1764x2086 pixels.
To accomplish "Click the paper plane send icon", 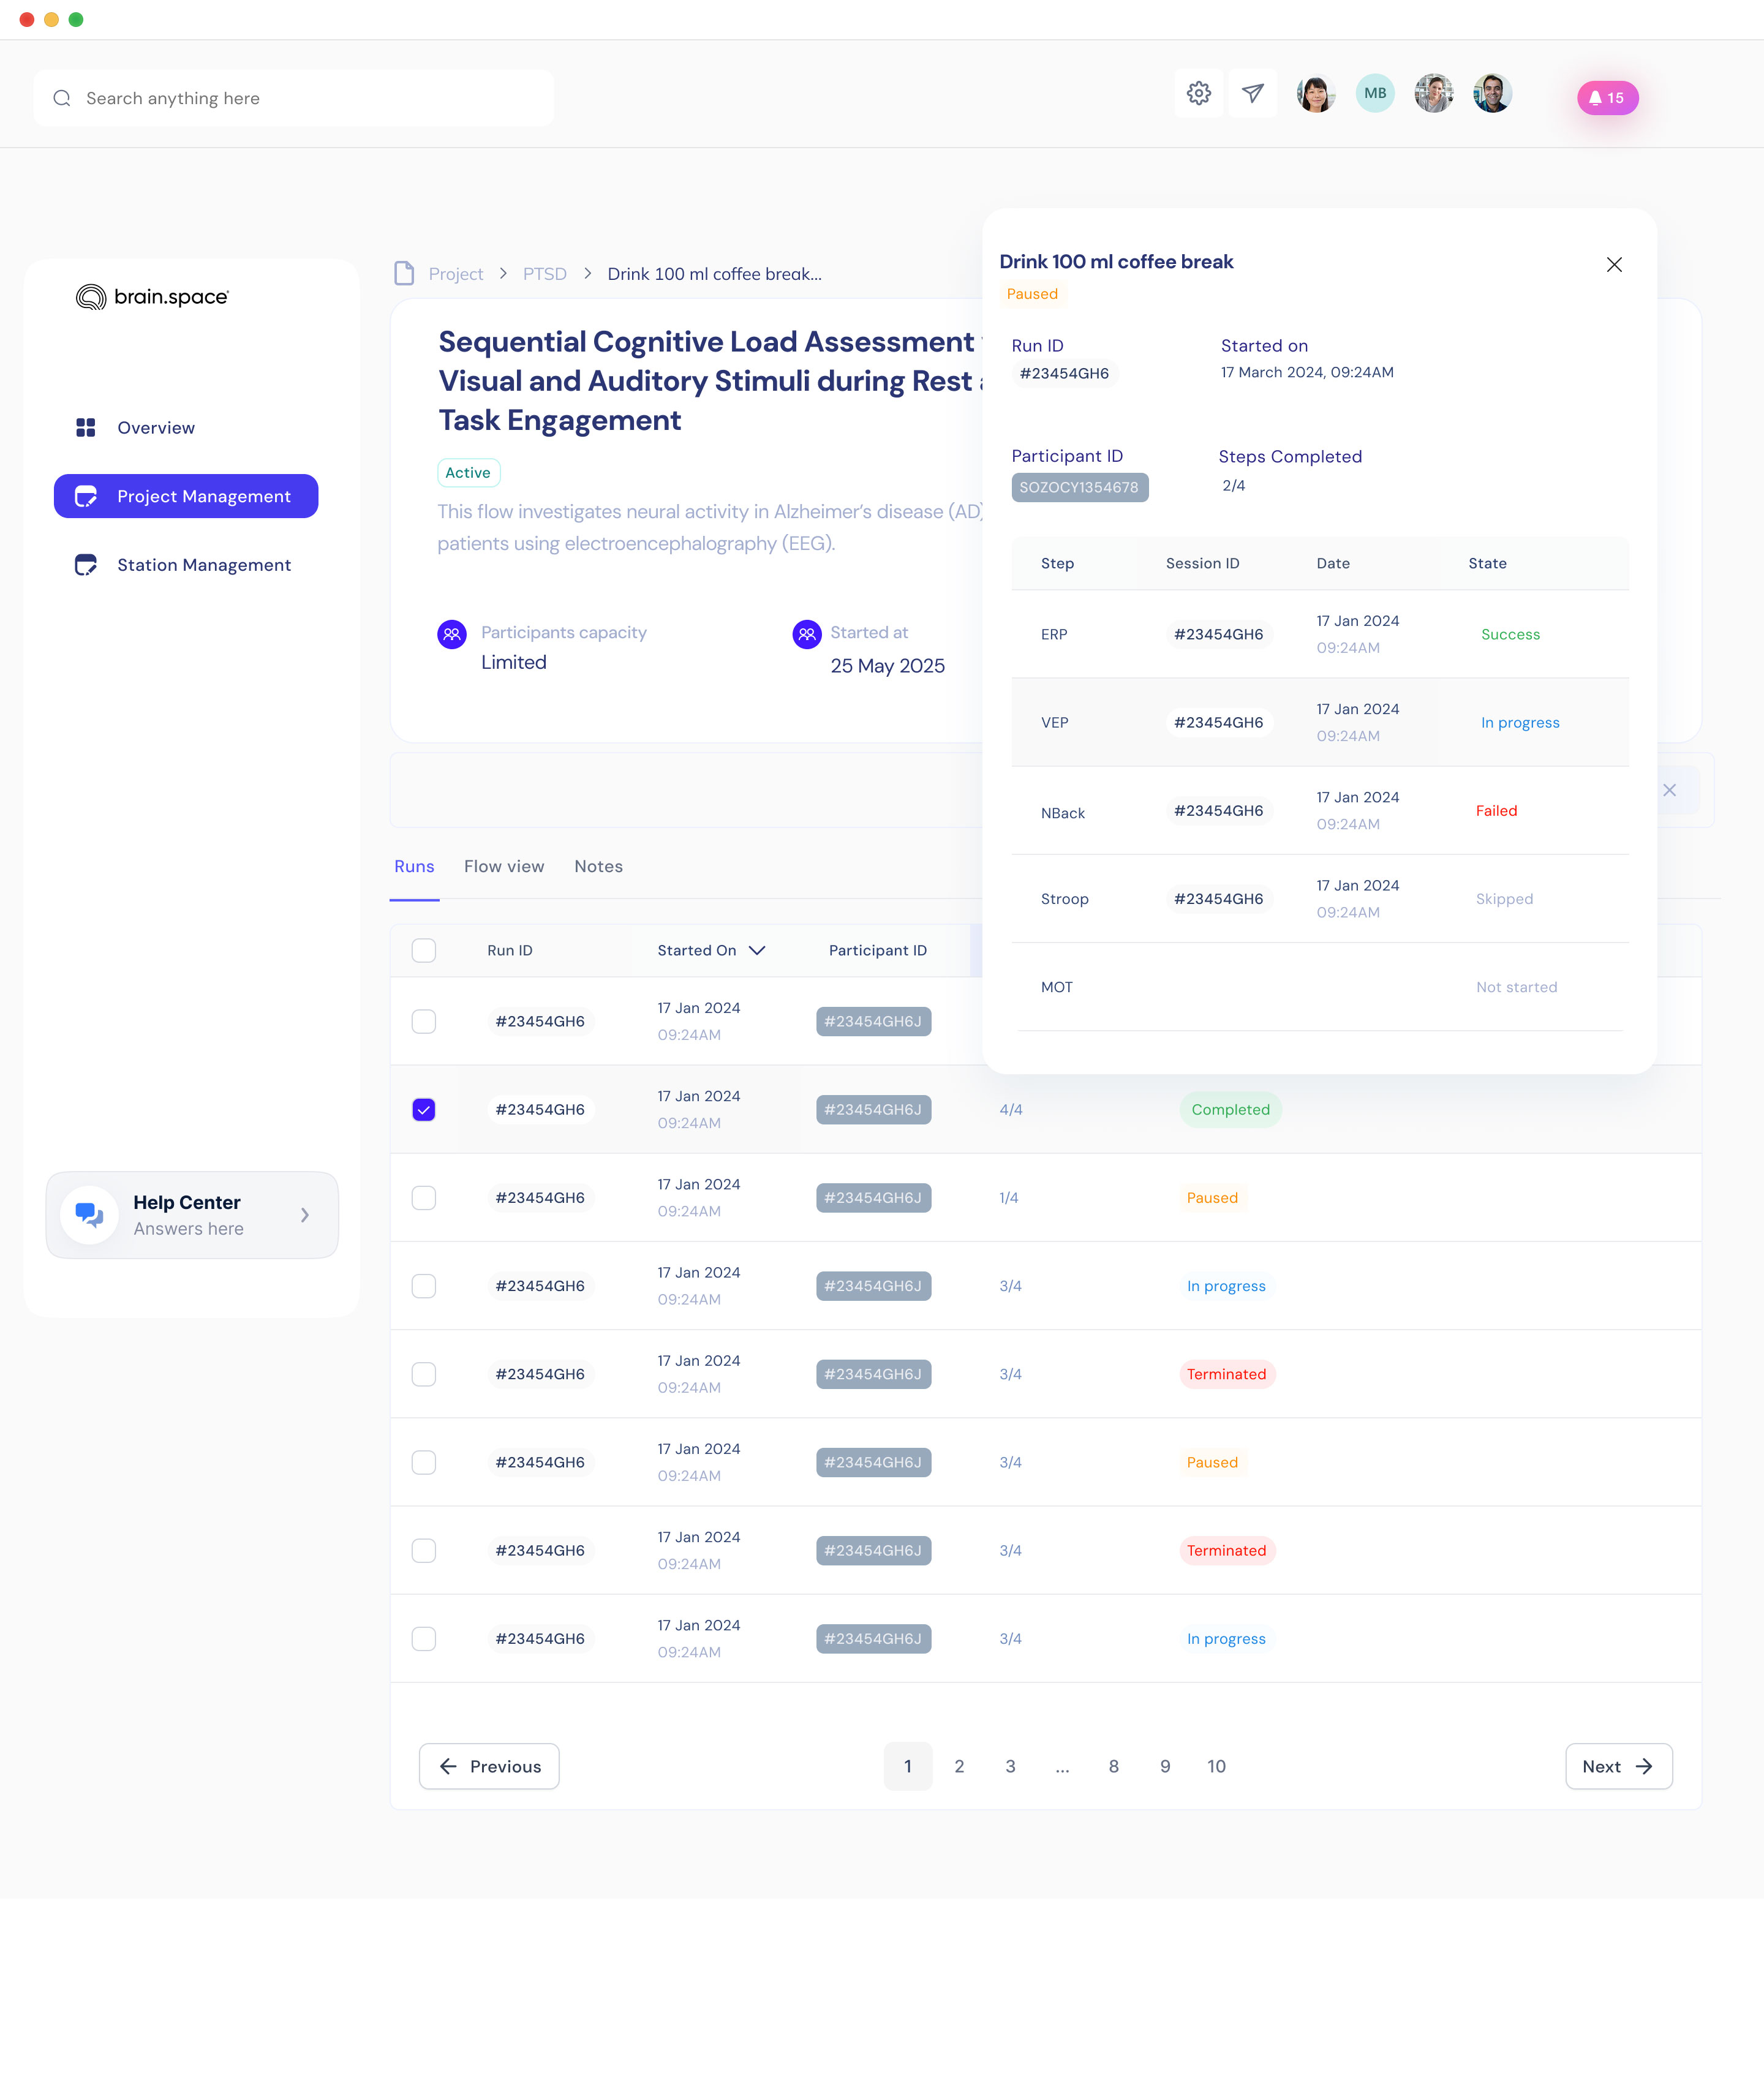I will (x=1252, y=94).
